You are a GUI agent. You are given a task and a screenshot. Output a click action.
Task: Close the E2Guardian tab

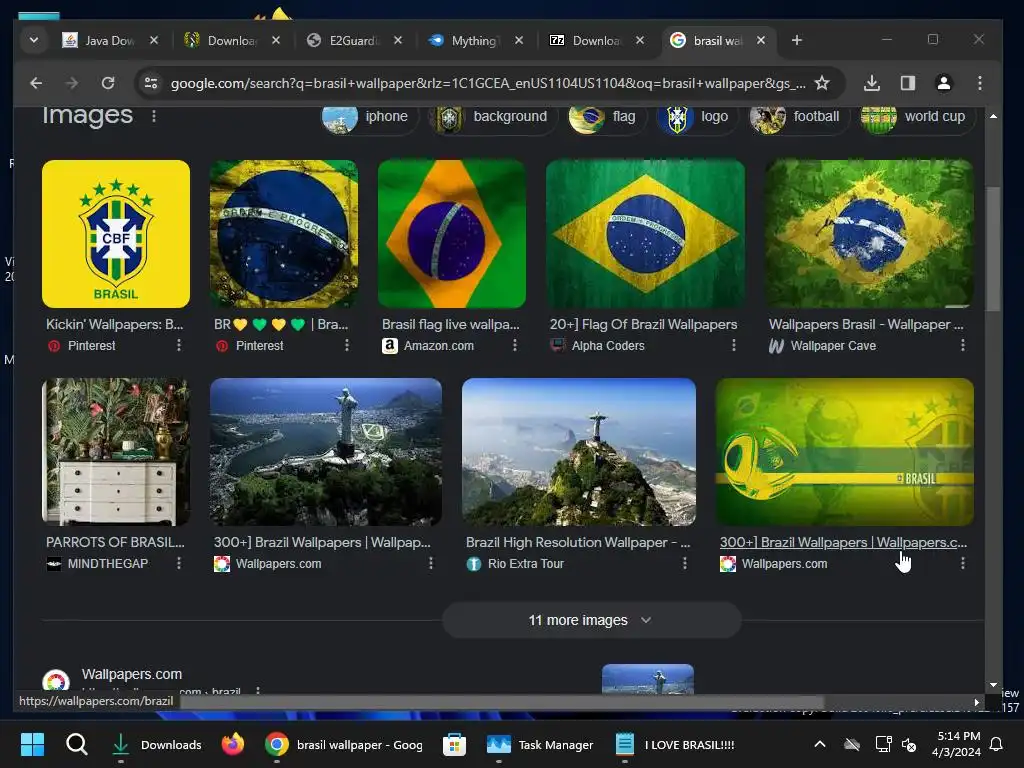click(x=398, y=40)
